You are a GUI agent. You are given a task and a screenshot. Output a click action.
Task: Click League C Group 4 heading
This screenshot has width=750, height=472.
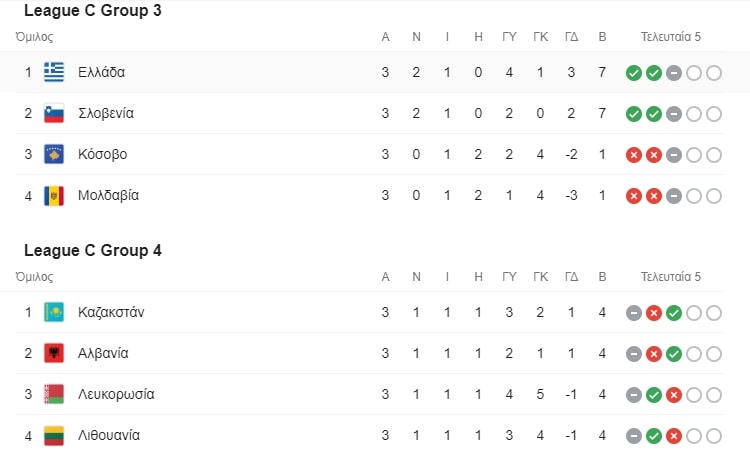[93, 250]
